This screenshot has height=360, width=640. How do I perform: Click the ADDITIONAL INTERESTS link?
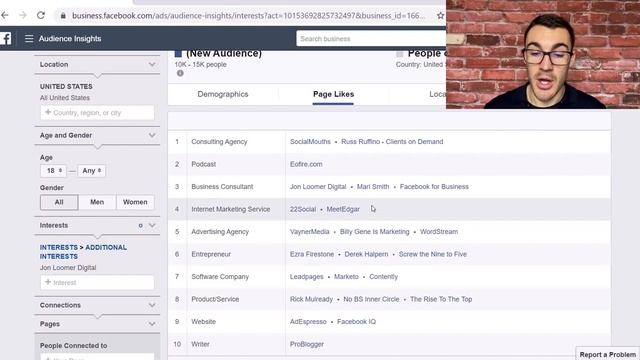[83, 252]
